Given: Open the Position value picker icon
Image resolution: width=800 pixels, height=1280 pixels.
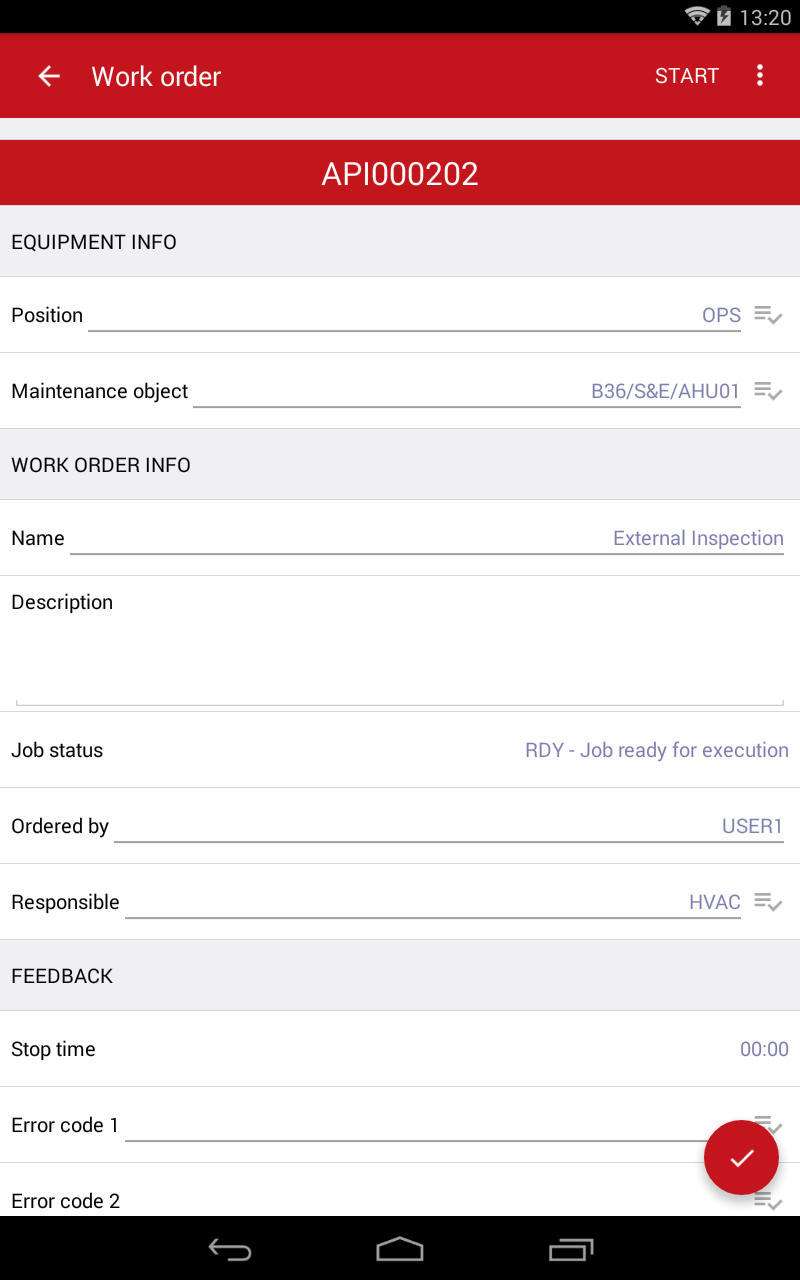Looking at the screenshot, I should pyautogui.click(x=767, y=315).
